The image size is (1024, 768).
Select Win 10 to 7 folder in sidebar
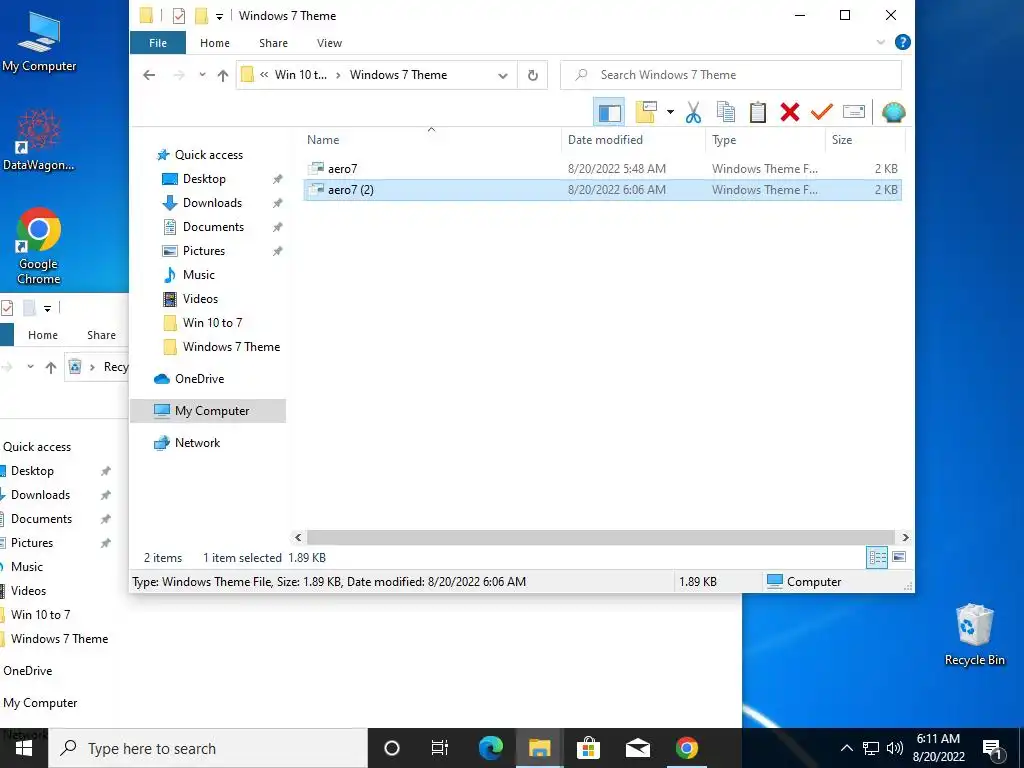(x=212, y=323)
